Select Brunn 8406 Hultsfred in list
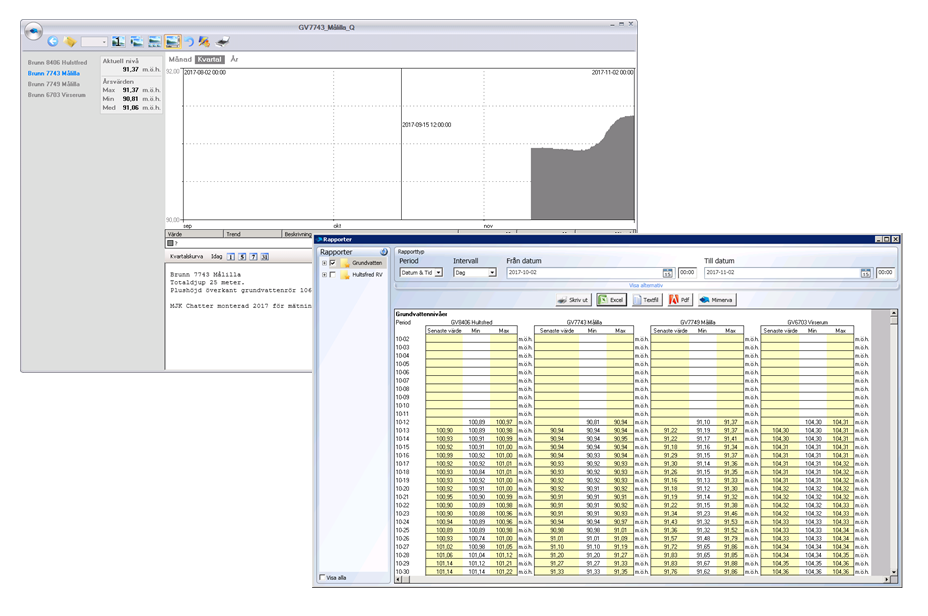Screen dimensions: 928x616 (57, 62)
